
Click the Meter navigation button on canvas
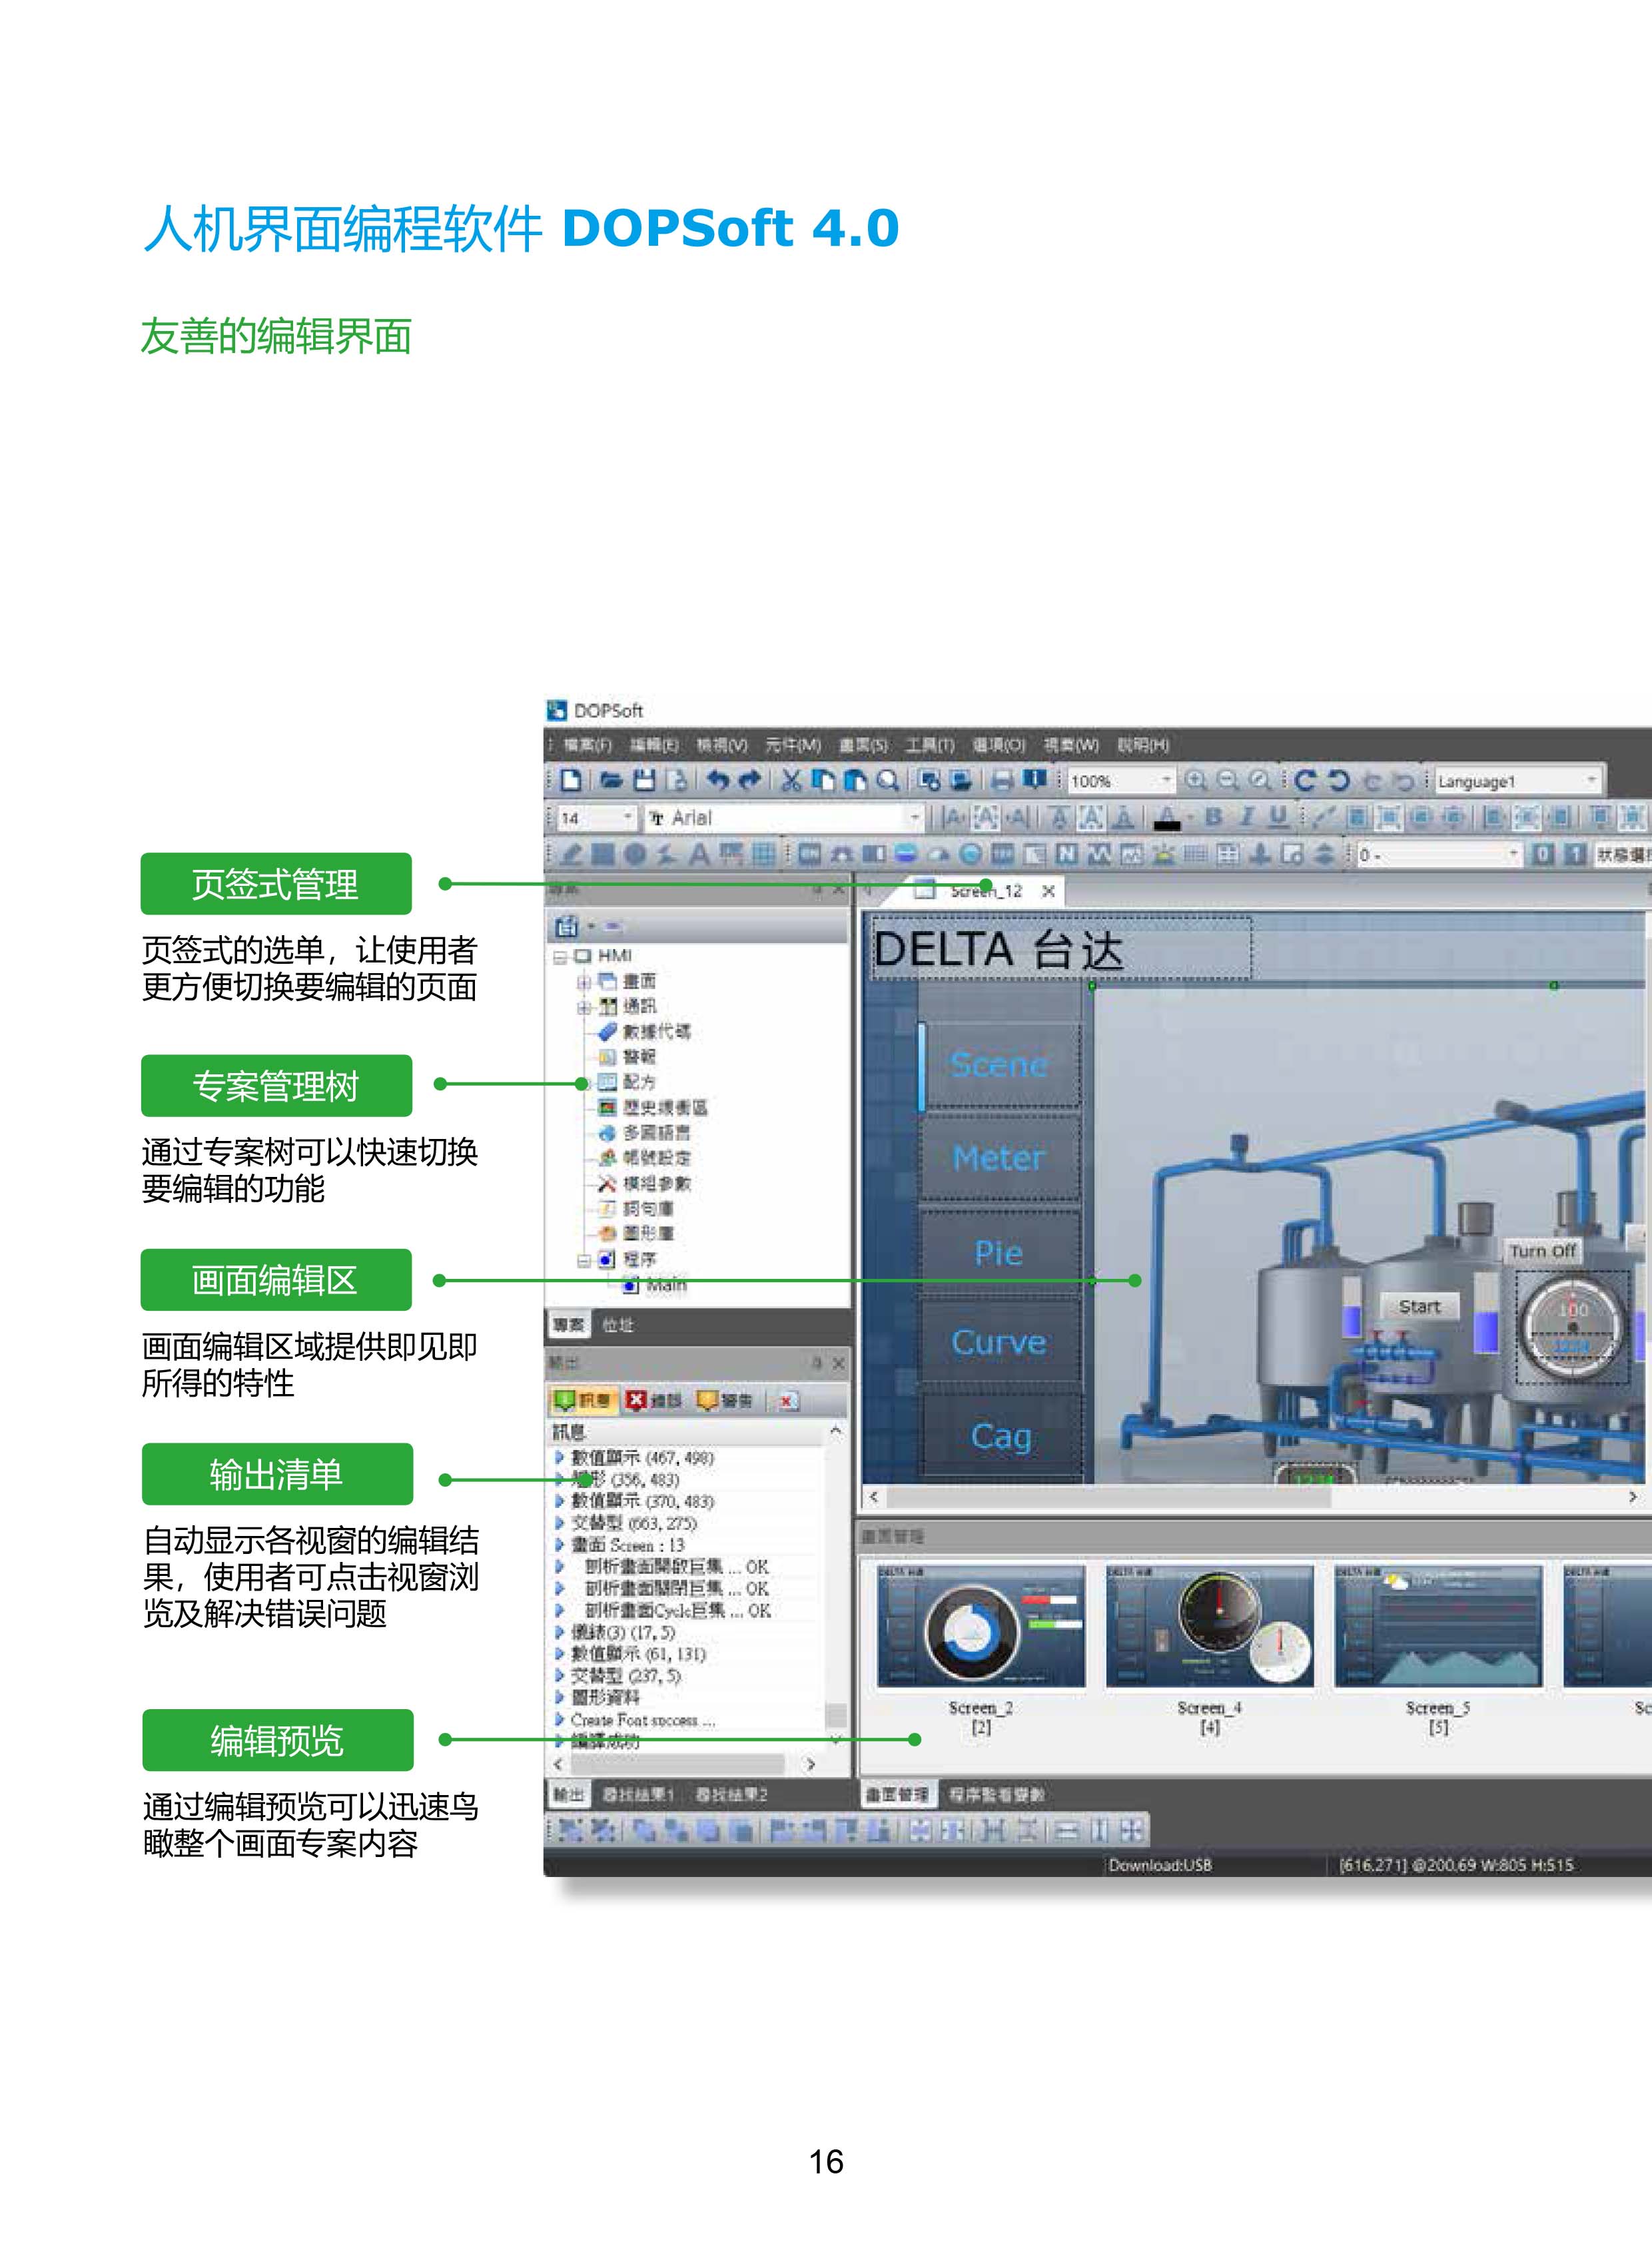(998, 1158)
